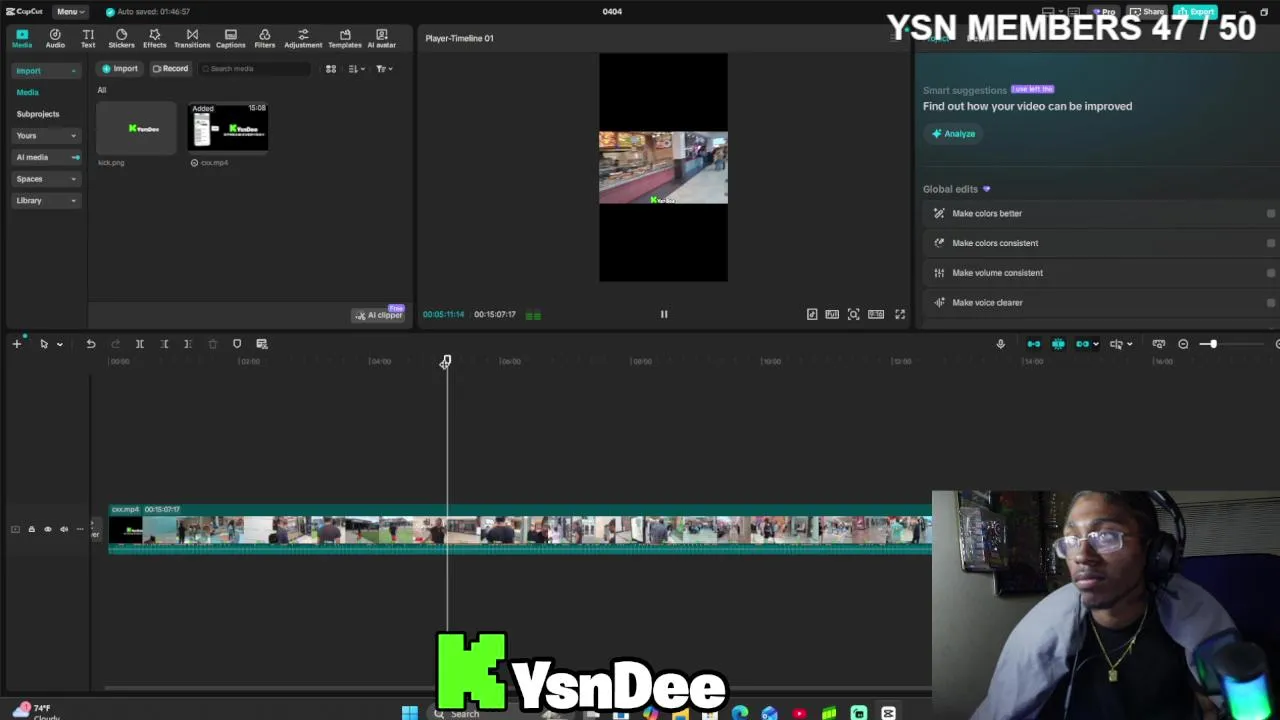Open the media filter dropdown
This screenshot has height=720, width=1280.
384,69
